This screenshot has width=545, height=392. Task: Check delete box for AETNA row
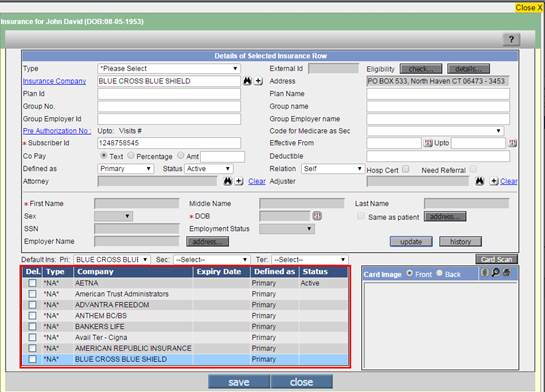pyautogui.click(x=32, y=283)
